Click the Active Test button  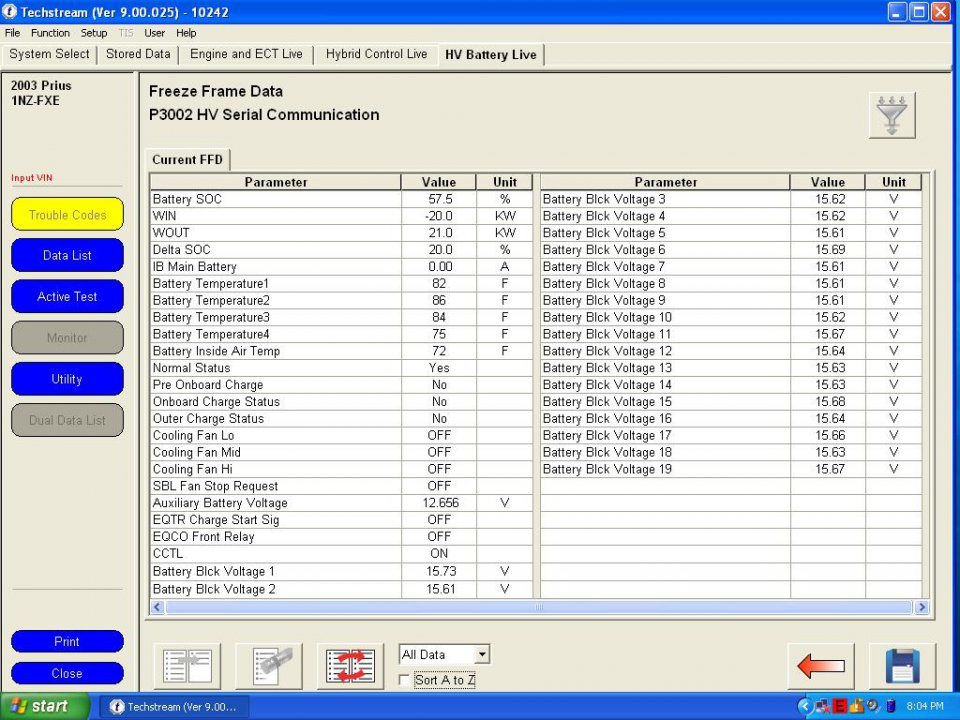[67, 296]
